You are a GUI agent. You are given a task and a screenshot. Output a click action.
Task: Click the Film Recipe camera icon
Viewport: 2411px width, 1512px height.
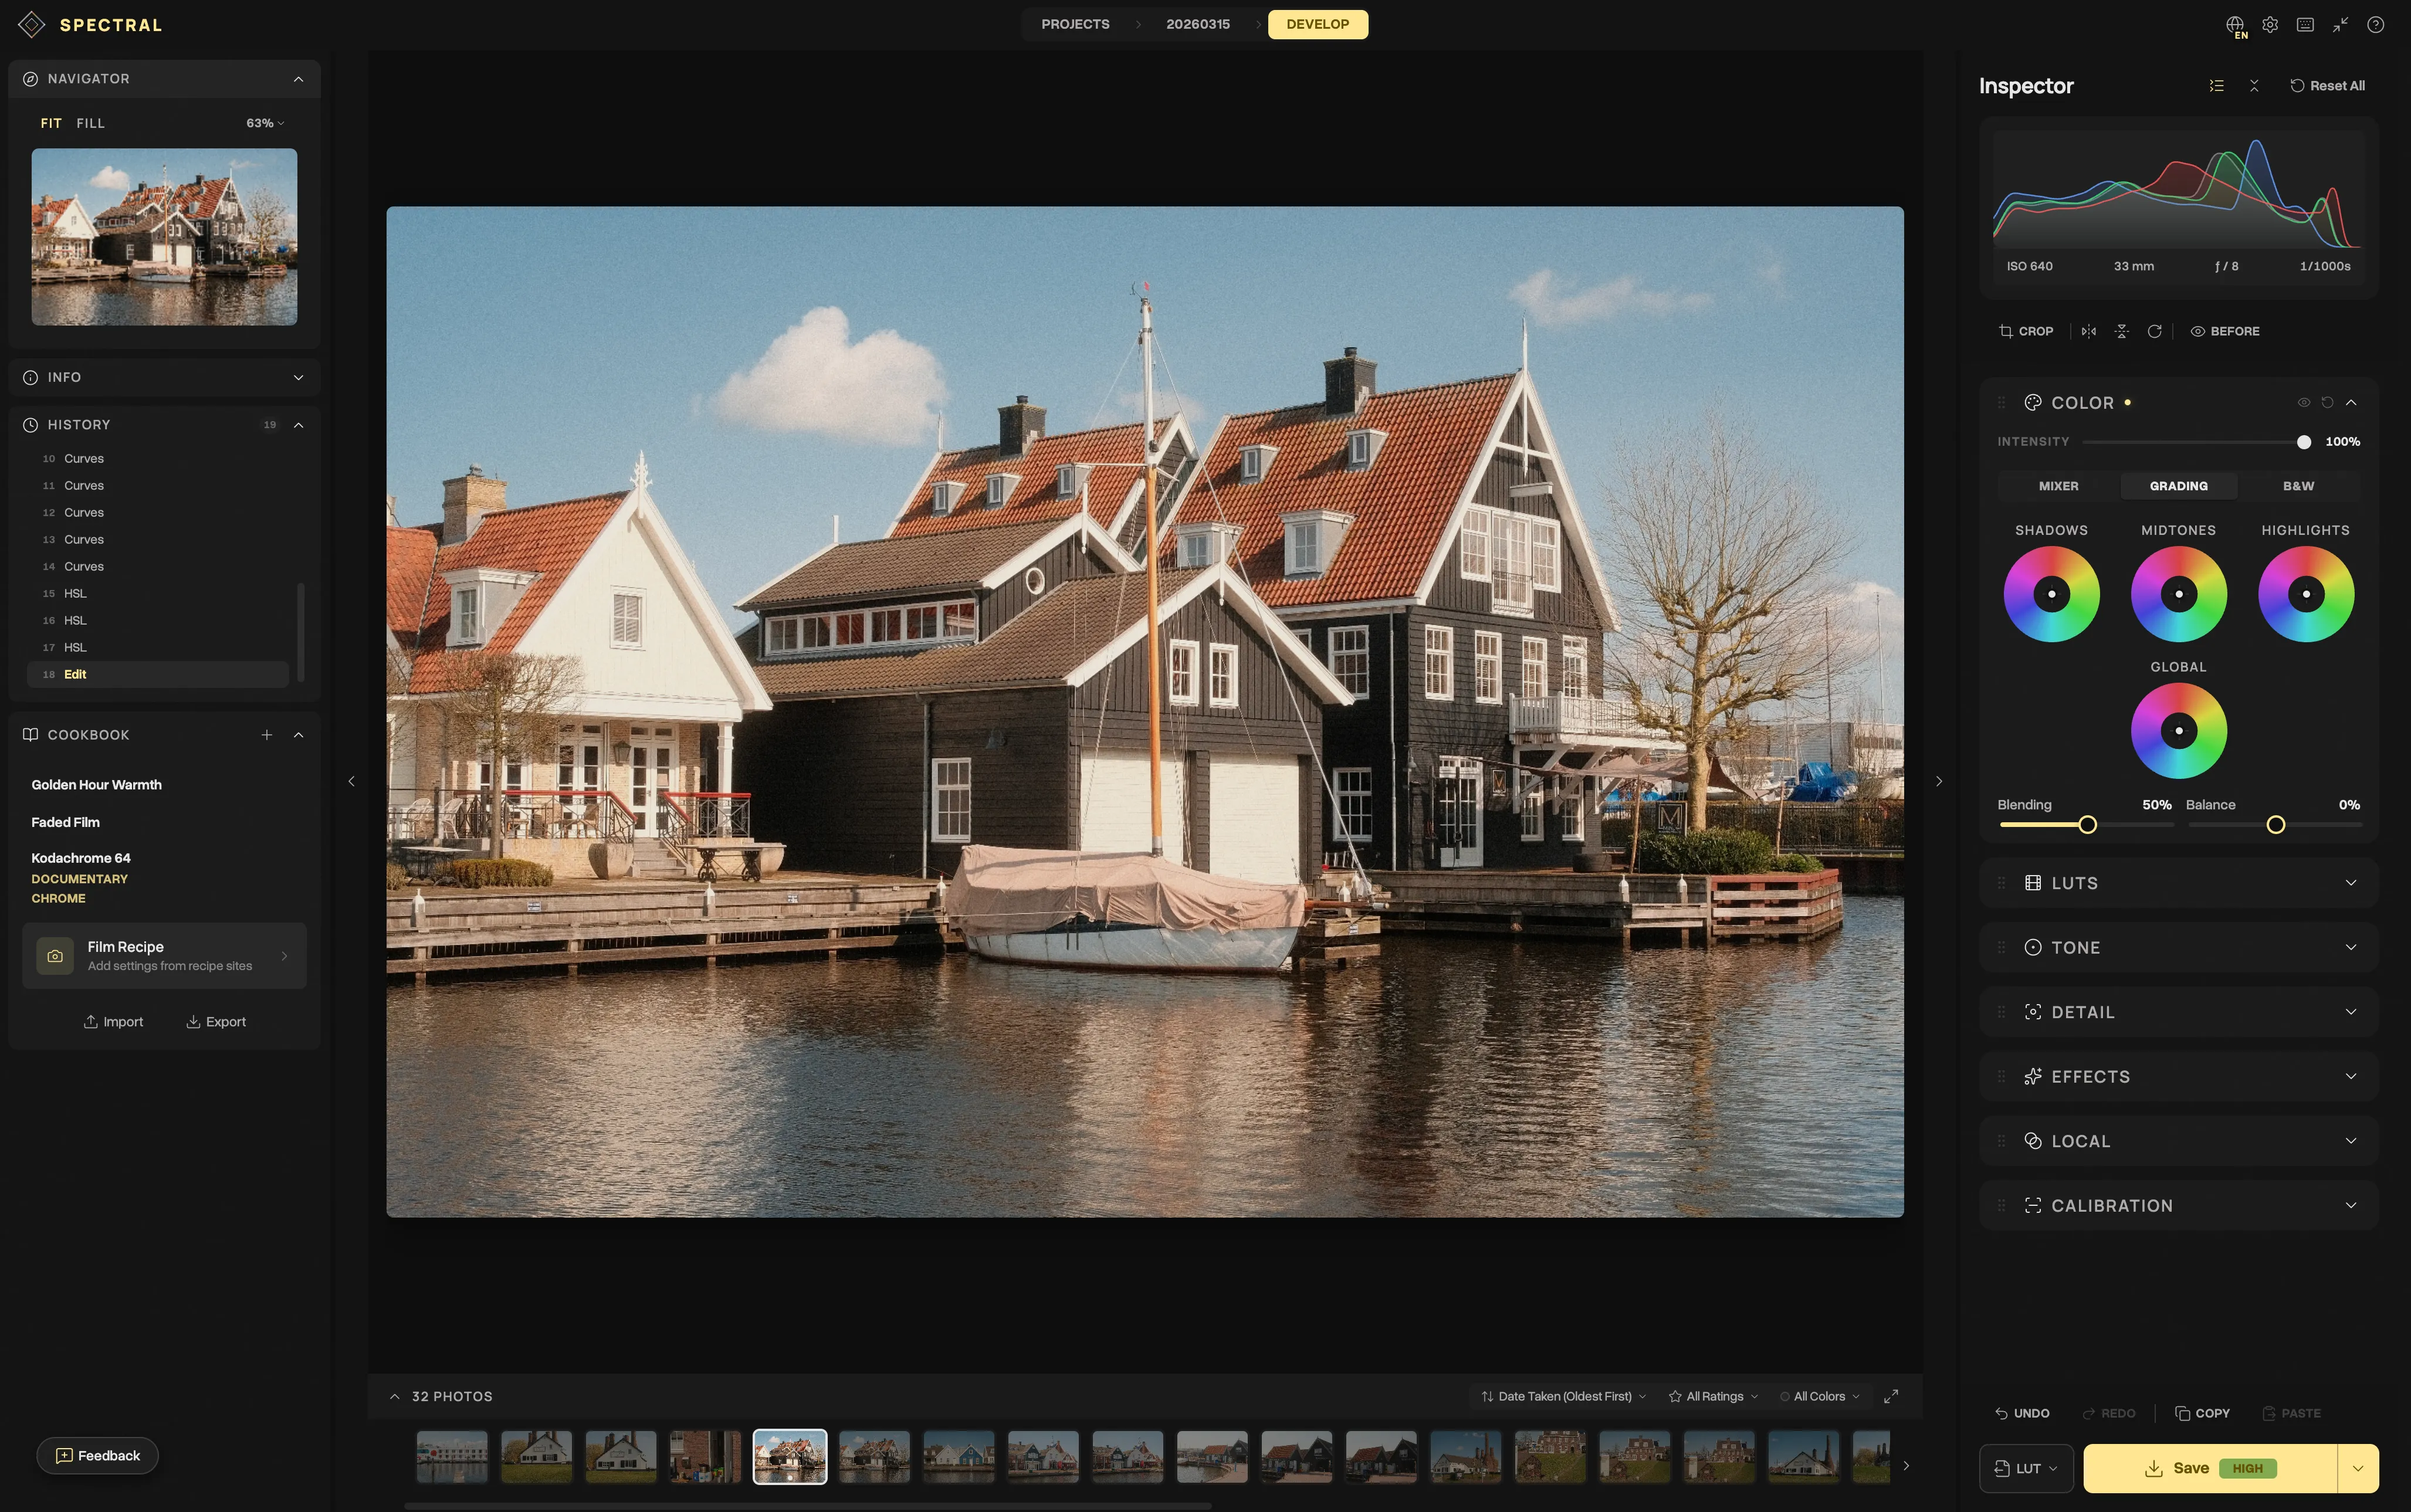pos(55,955)
